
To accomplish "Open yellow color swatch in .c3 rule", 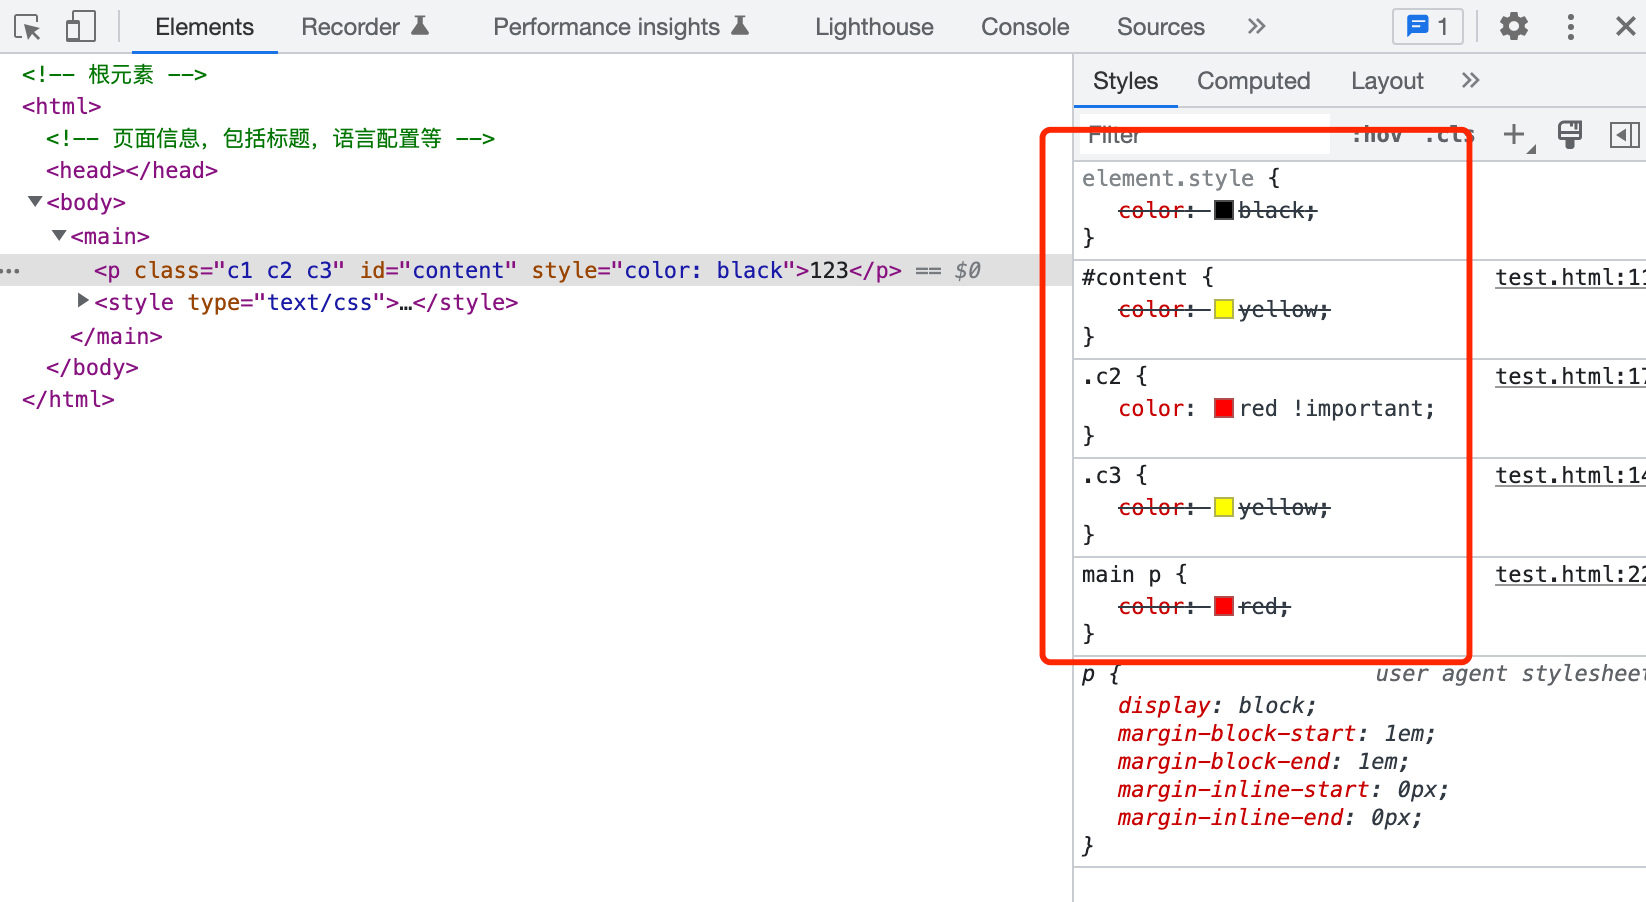I will pyautogui.click(x=1224, y=507).
